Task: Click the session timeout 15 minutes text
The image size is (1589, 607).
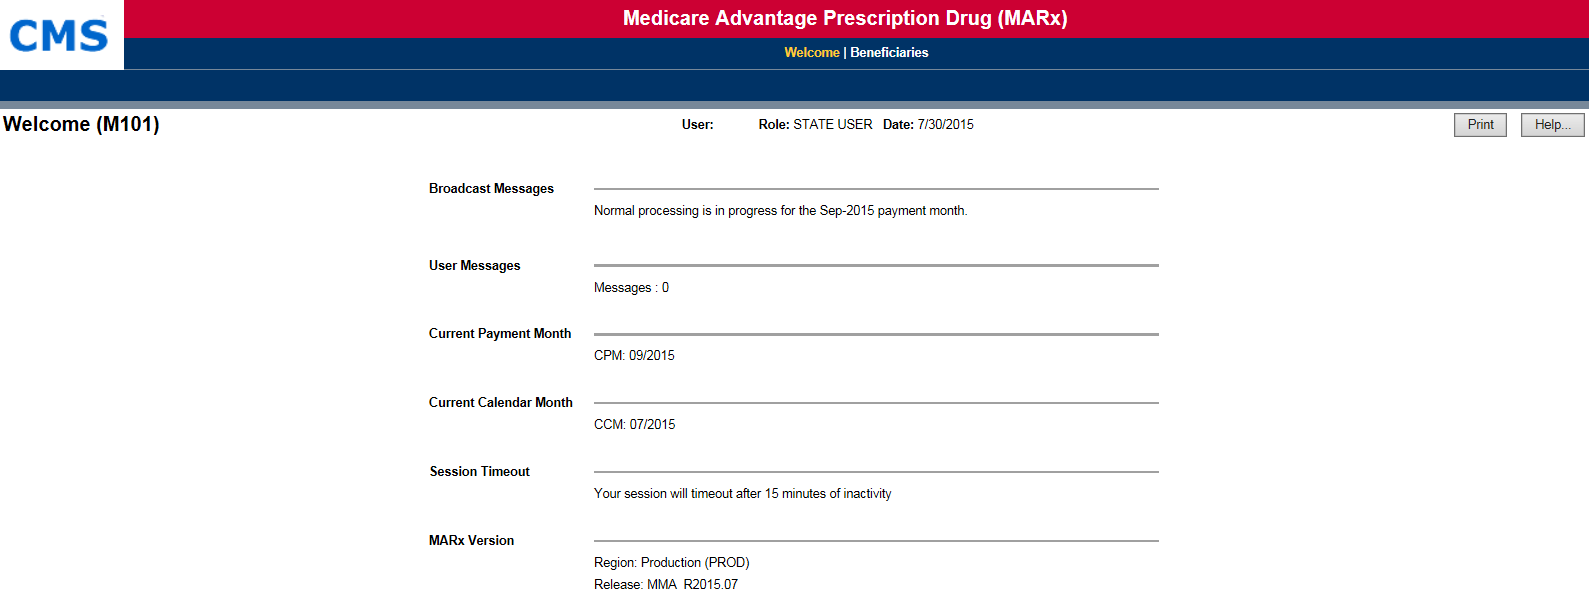Action: pyautogui.click(x=742, y=494)
